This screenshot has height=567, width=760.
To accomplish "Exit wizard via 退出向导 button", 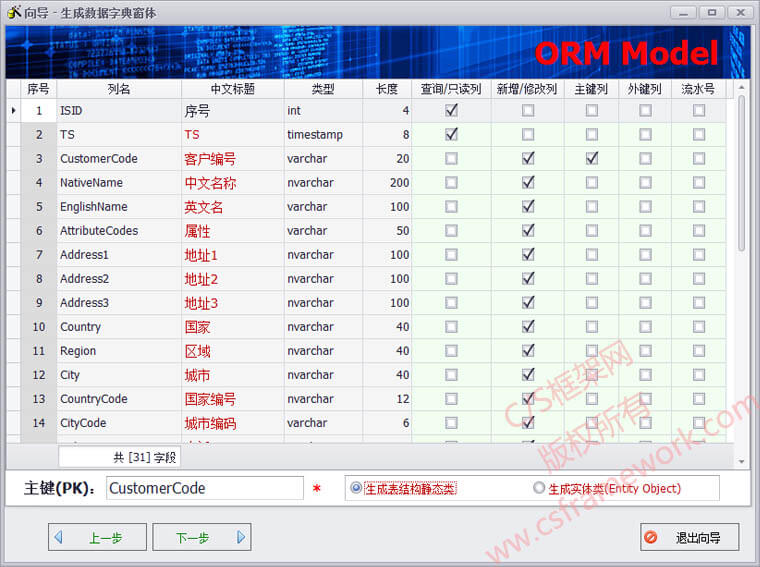I will (690, 537).
